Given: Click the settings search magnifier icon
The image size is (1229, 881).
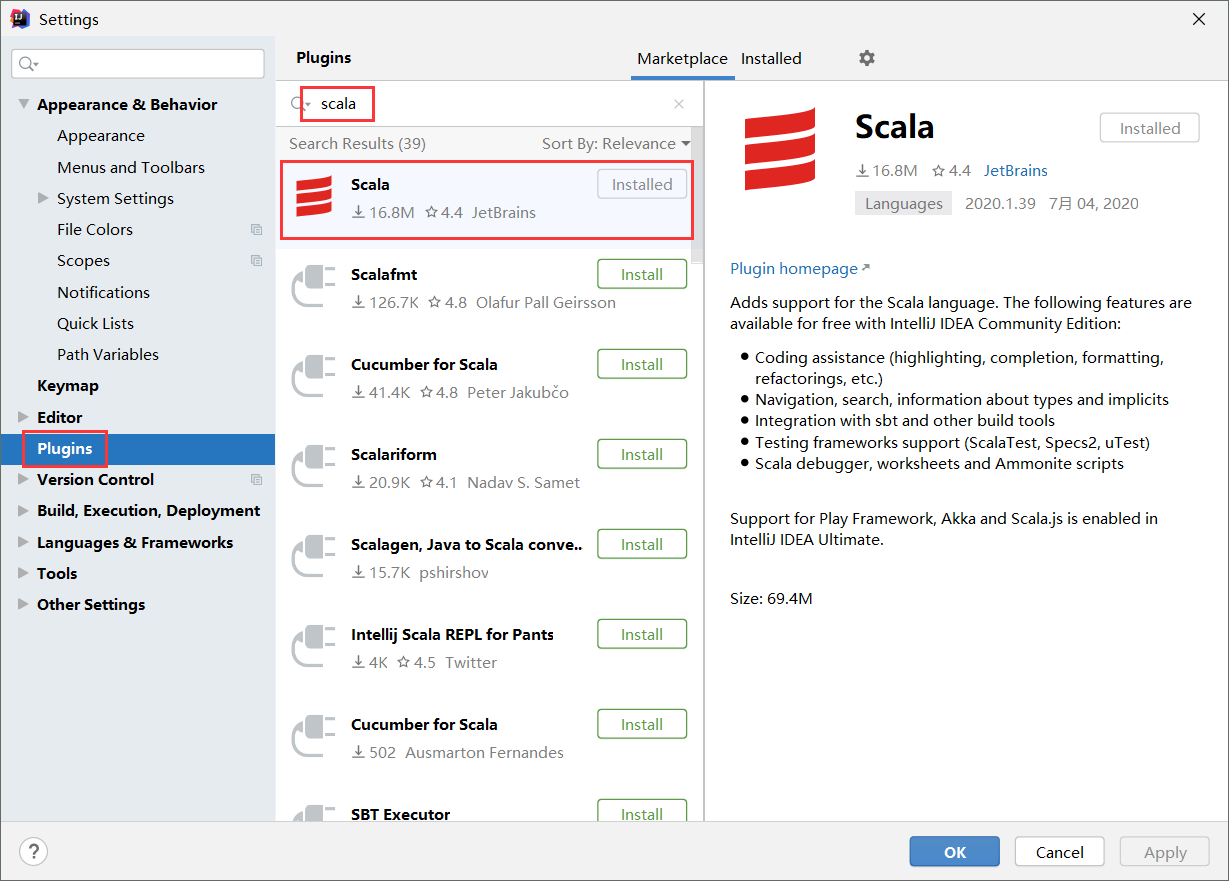Looking at the screenshot, I should [x=29, y=64].
